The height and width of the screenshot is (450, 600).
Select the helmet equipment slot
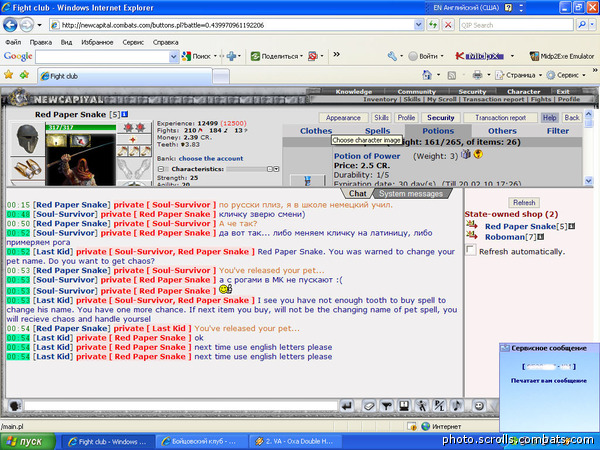pyautogui.click(x=27, y=138)
